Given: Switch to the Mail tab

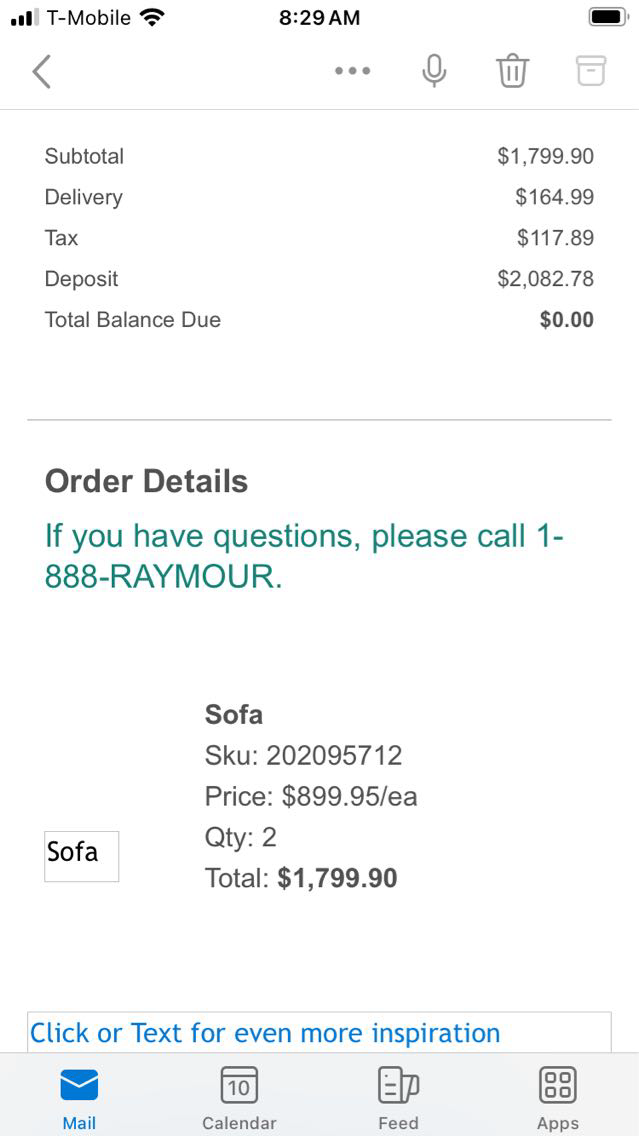Looking at the screenshot, I should (x=79, y=1096).
